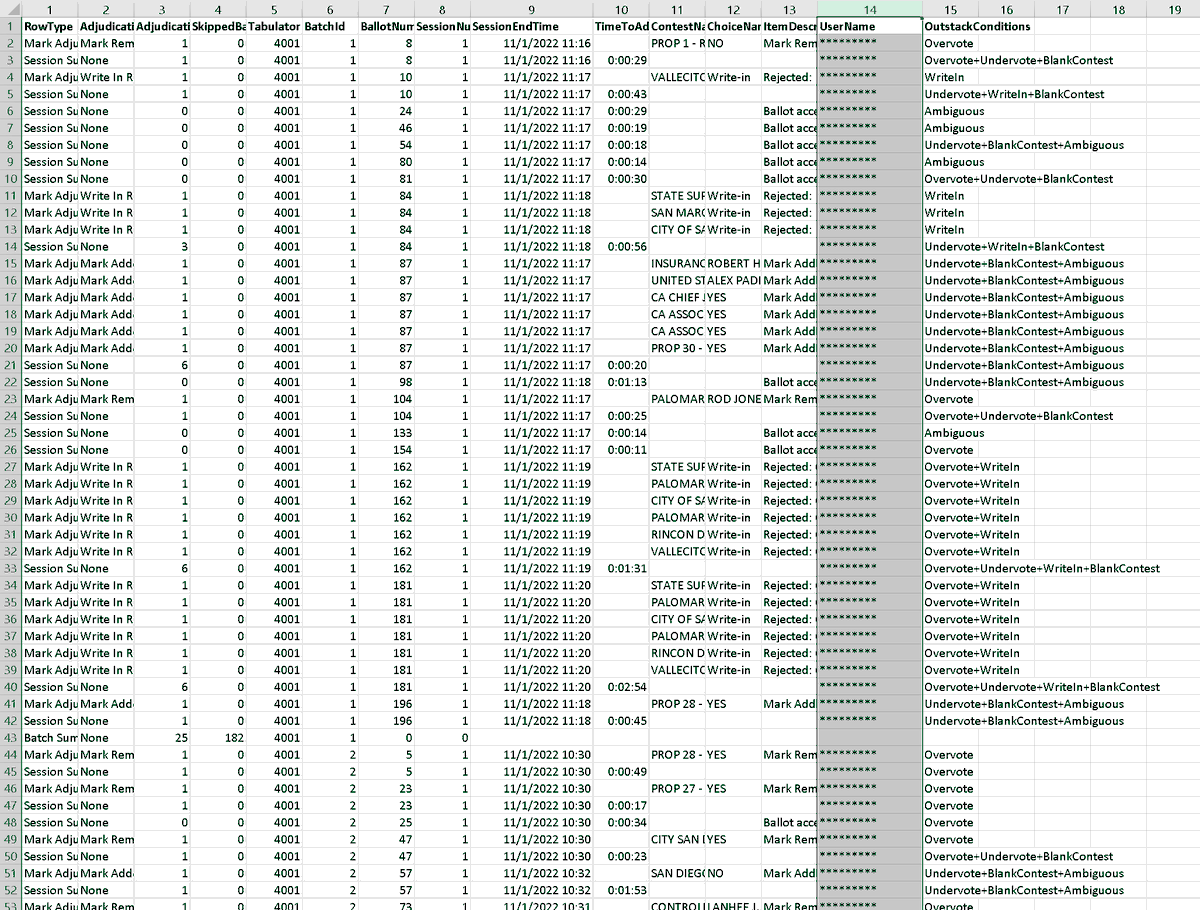Select the PROP 30 contest cell
The width and height of the screenshot is (1200, 910).
tap(677, 348)
